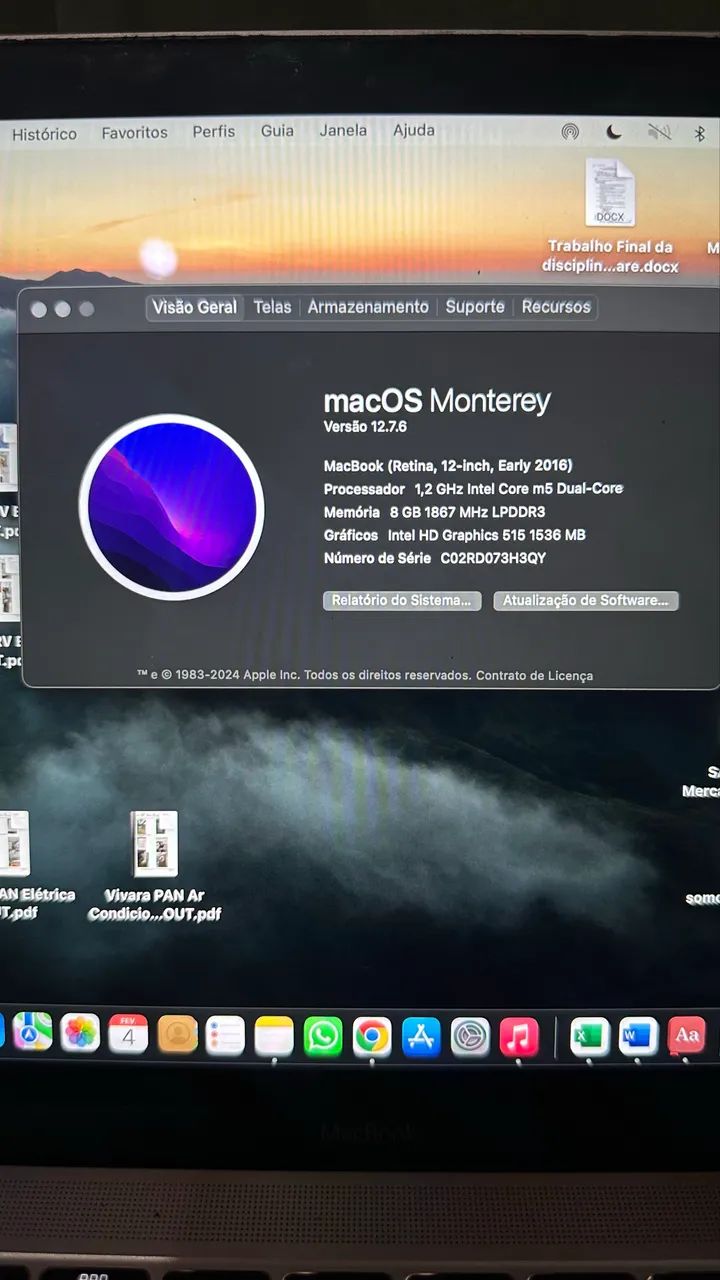Click the Processador 1,2 GHz Intel Core m5 line
Screen dimensions: 720x1280
pyautogui.click(x=473, y=489)
